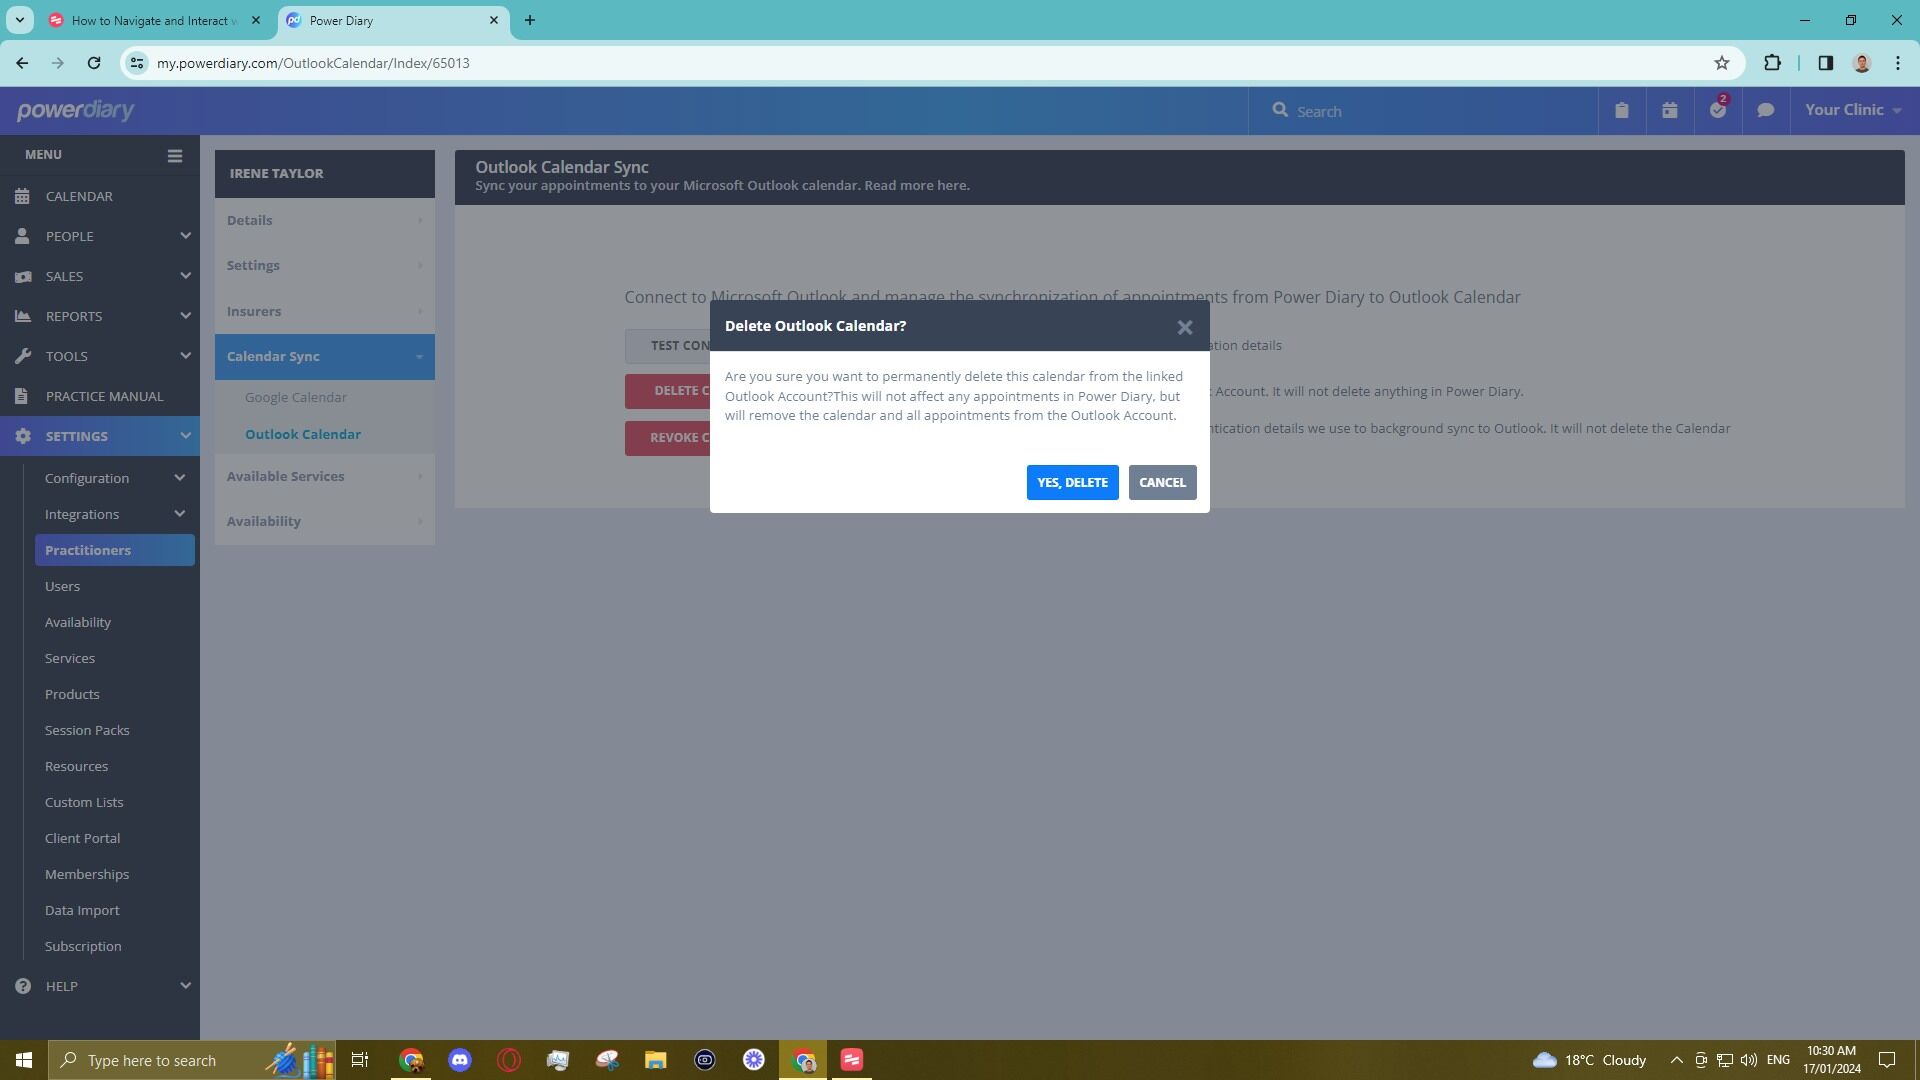The height and width of the screenshot is (1080, 1920).
Task: Open Users settings page
Action: [x=62, y=586]
